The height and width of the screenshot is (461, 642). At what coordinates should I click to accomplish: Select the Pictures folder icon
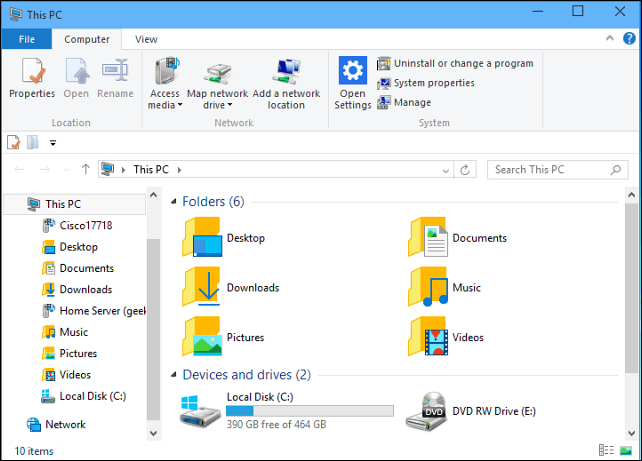pos(202,337)
